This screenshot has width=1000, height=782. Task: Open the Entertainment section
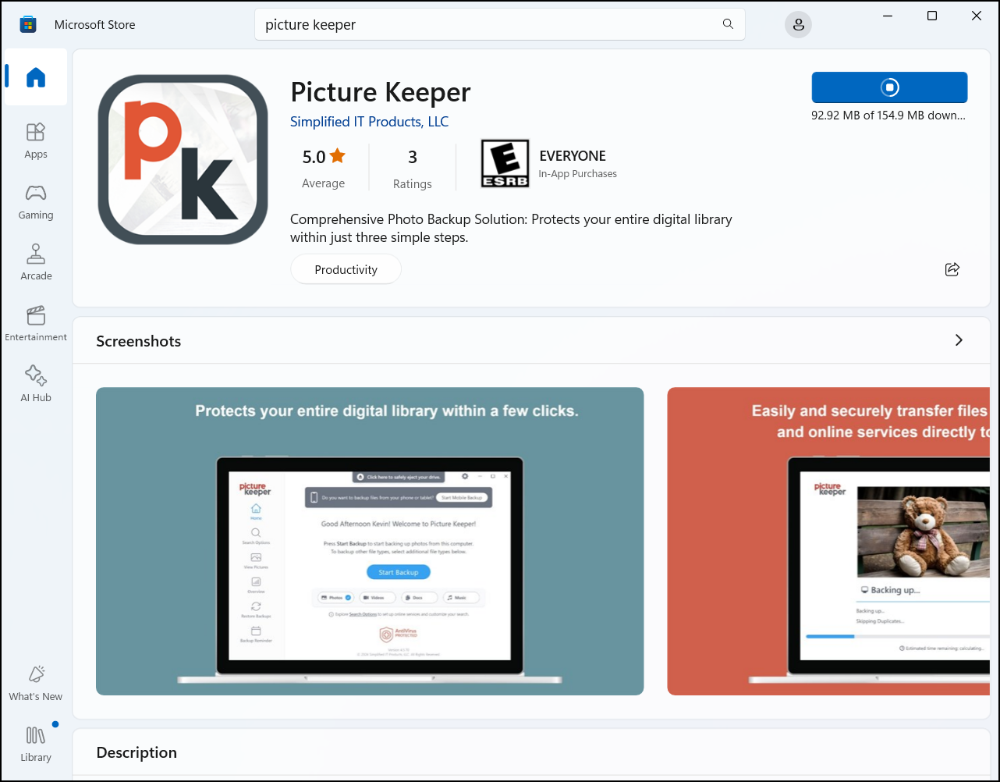[x=36, y=323]
